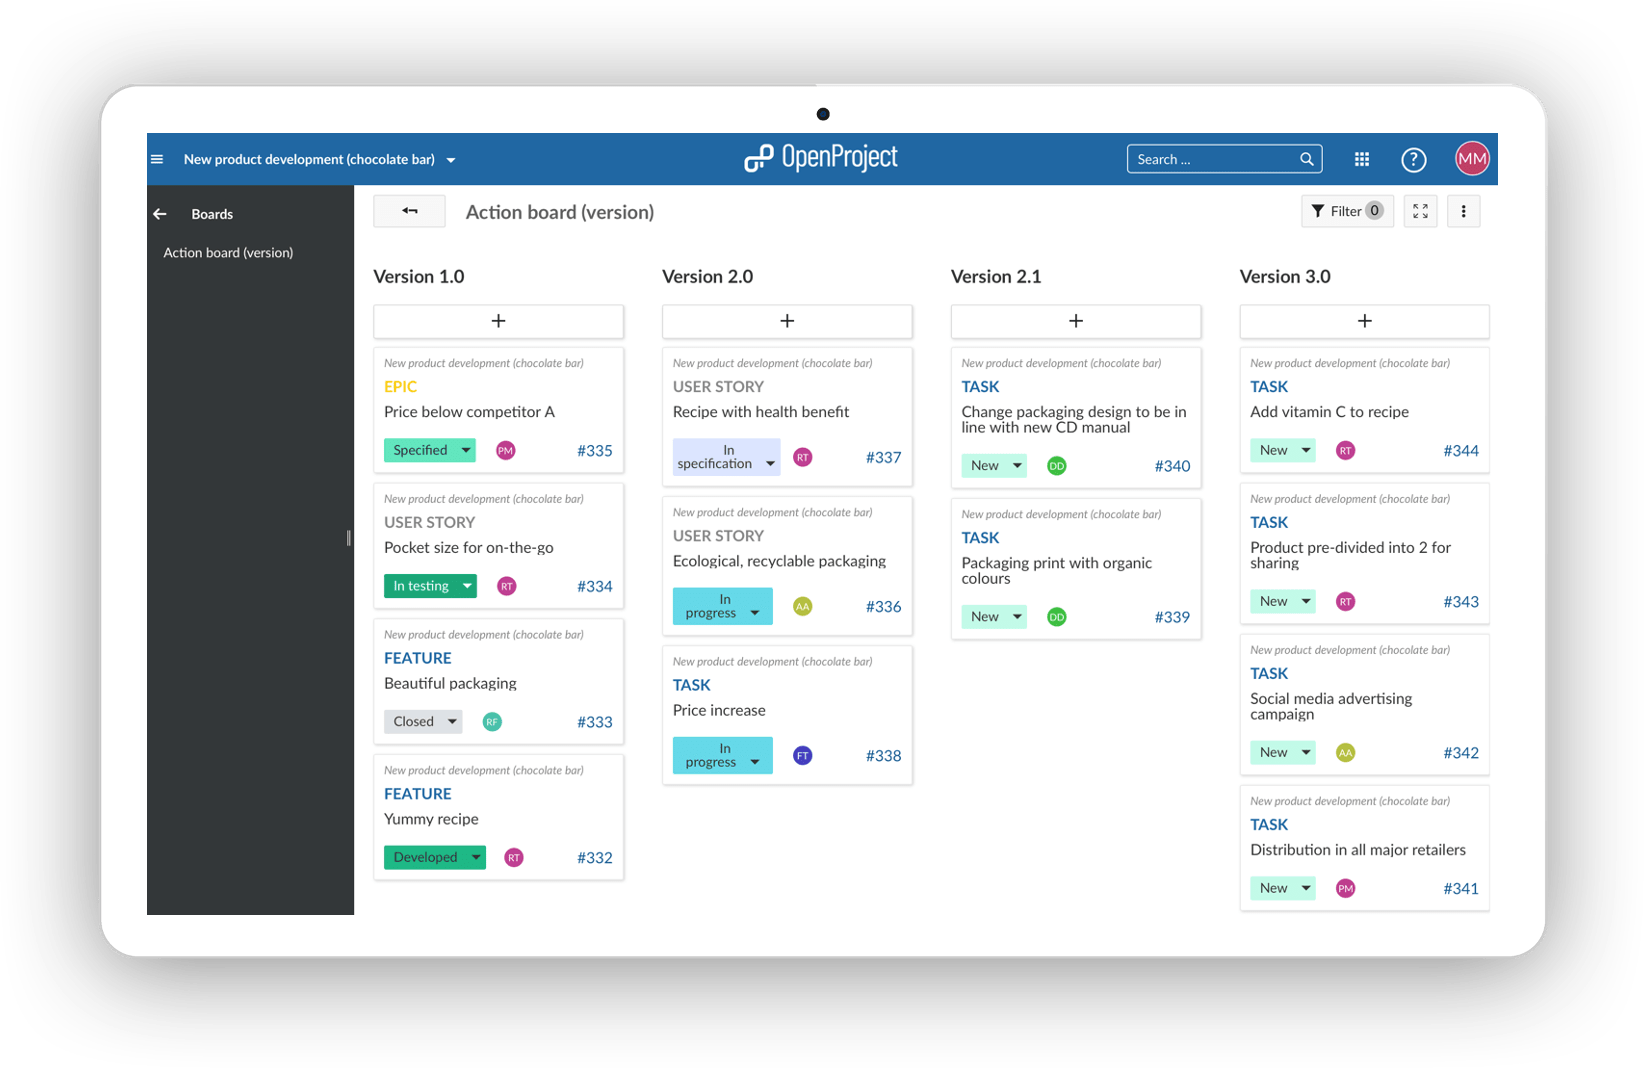Image resolution: width=1644 pixels, height=1068 pixels.
Task: Open work package #340 link
Action: point(1172,466)
